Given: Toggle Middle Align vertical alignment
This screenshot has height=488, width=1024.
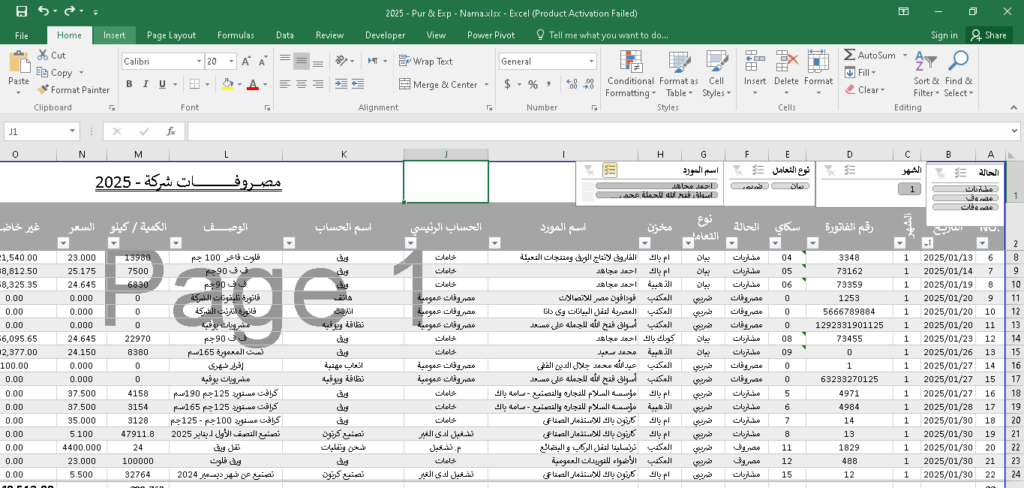Looking at the screenshot, I should [x=301, y=61].
